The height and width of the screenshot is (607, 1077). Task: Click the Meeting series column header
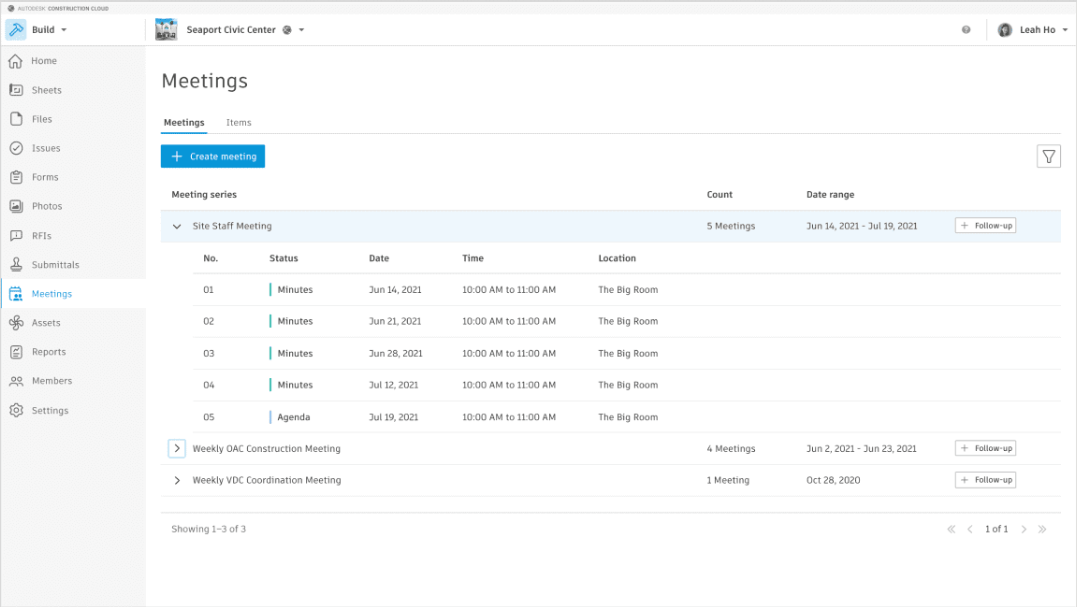[x=204, y=194]
